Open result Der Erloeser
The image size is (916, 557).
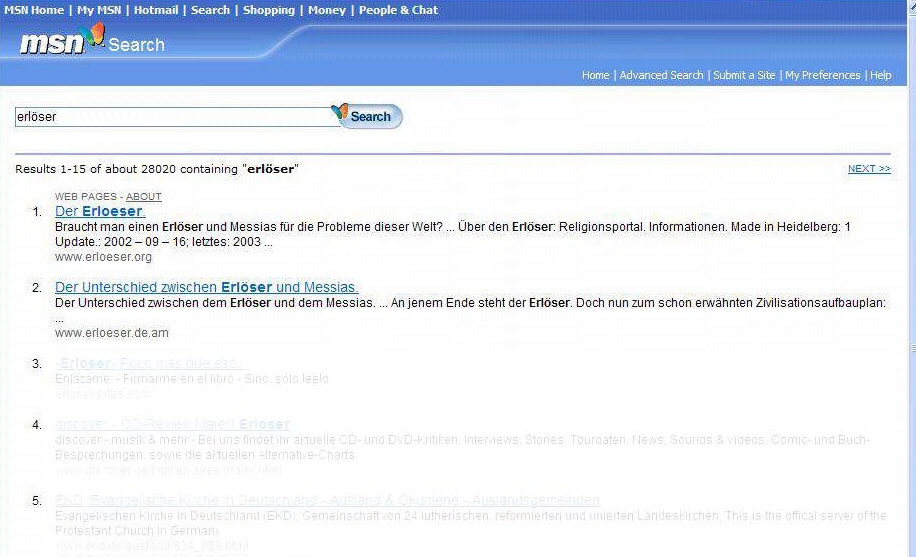click(100, 211)
